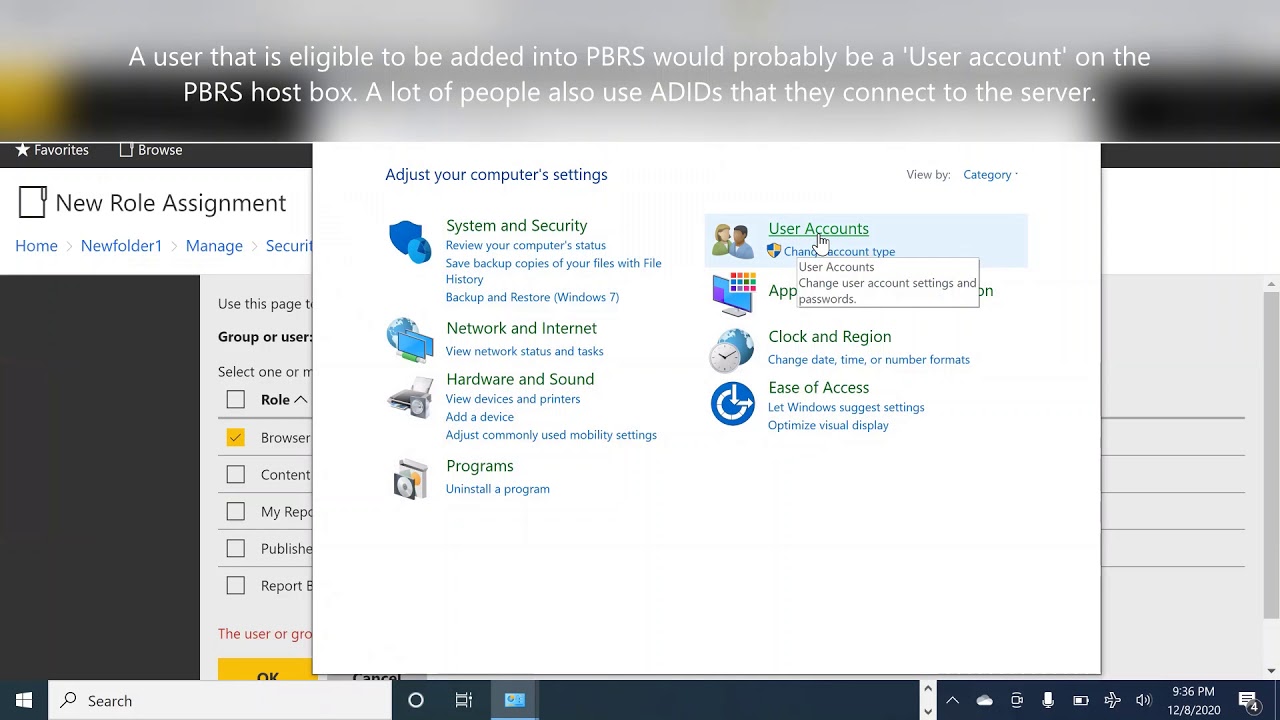
Task: Click the User Accounts people icon
Action: pos(733,241)
